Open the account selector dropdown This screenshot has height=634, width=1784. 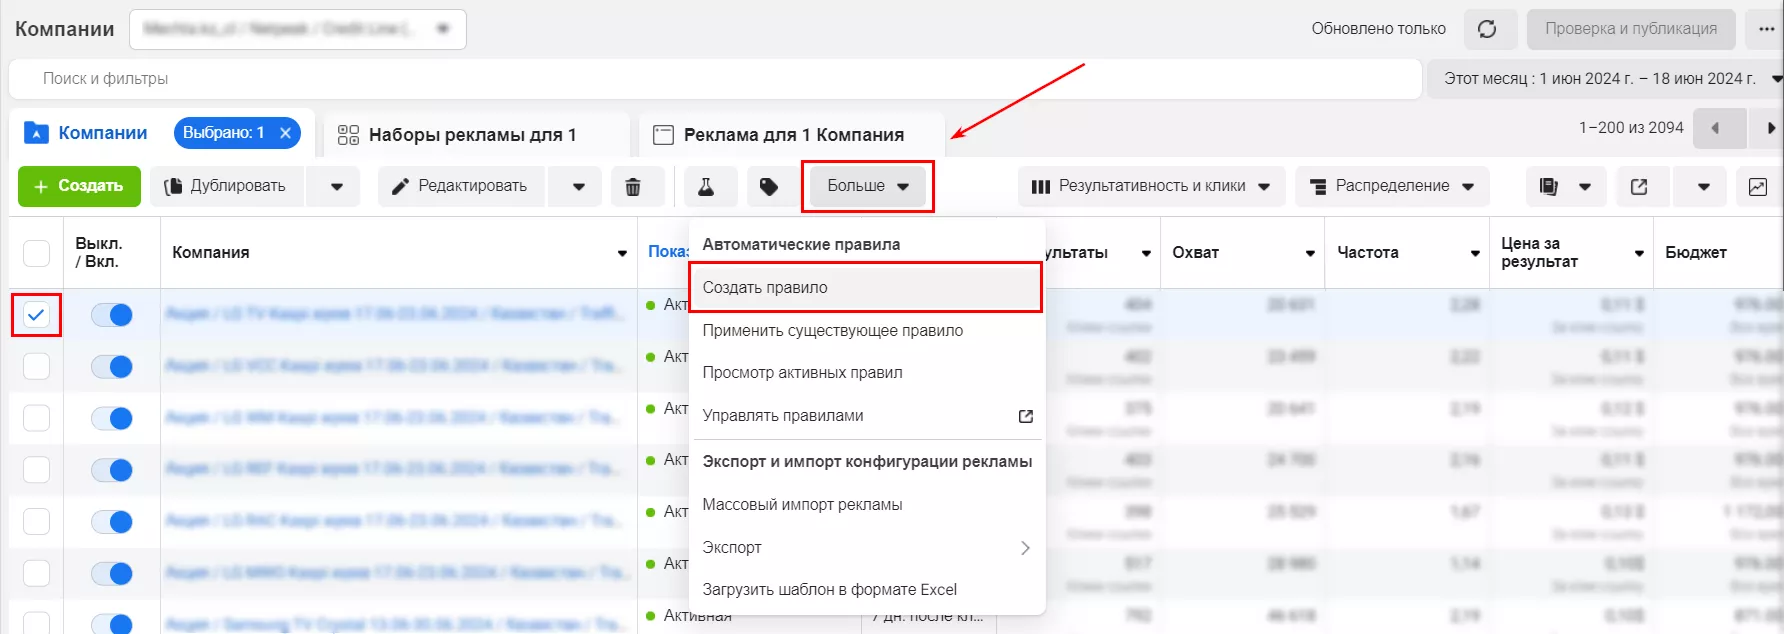coord(298,29)
